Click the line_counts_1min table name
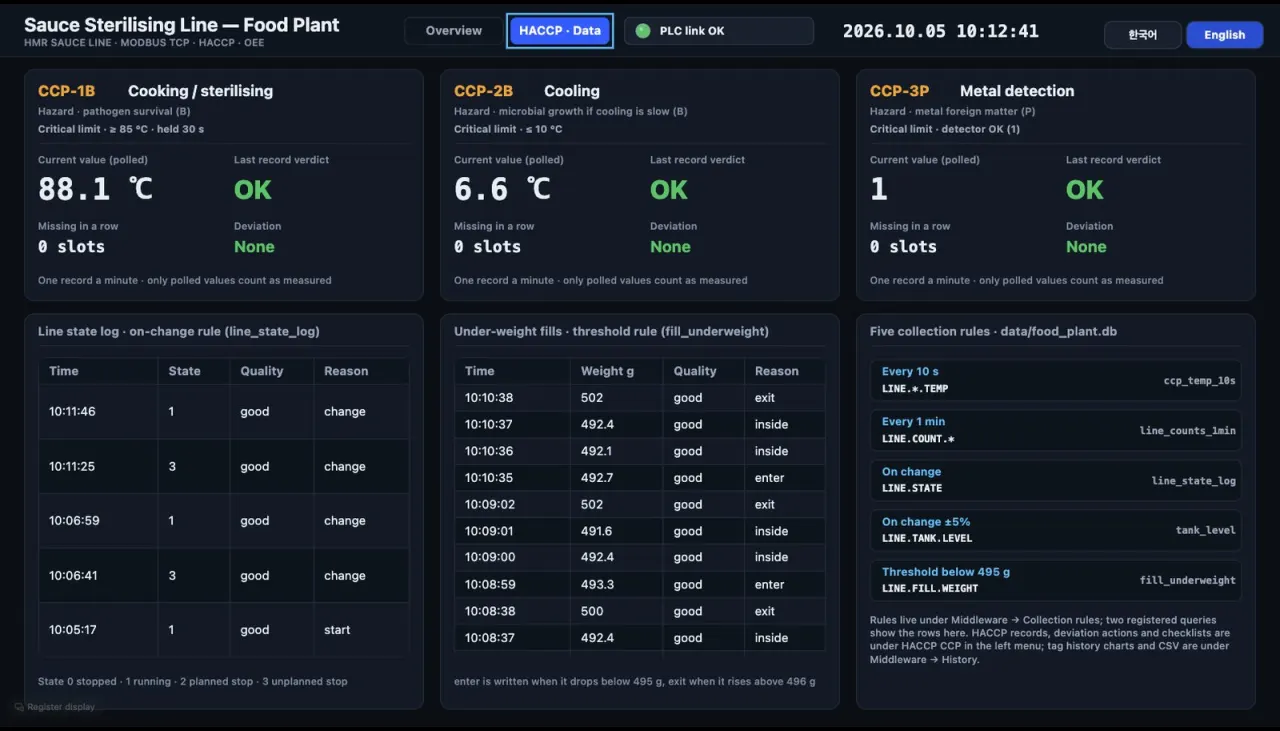Screen dimensions: 1280x731 (x=1187, y=431)
